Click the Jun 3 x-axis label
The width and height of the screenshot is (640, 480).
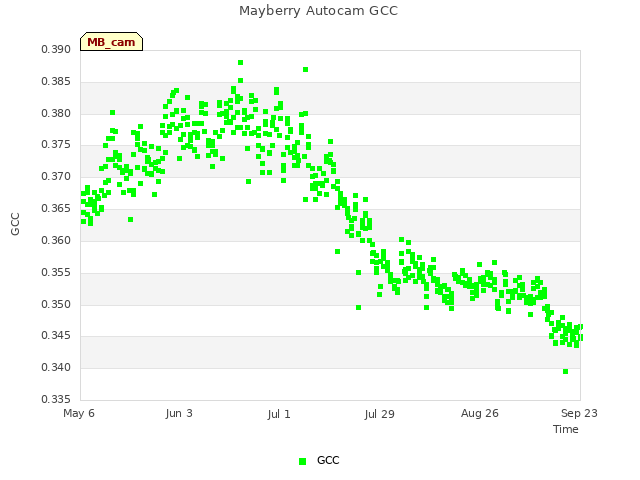pos(179,413)
